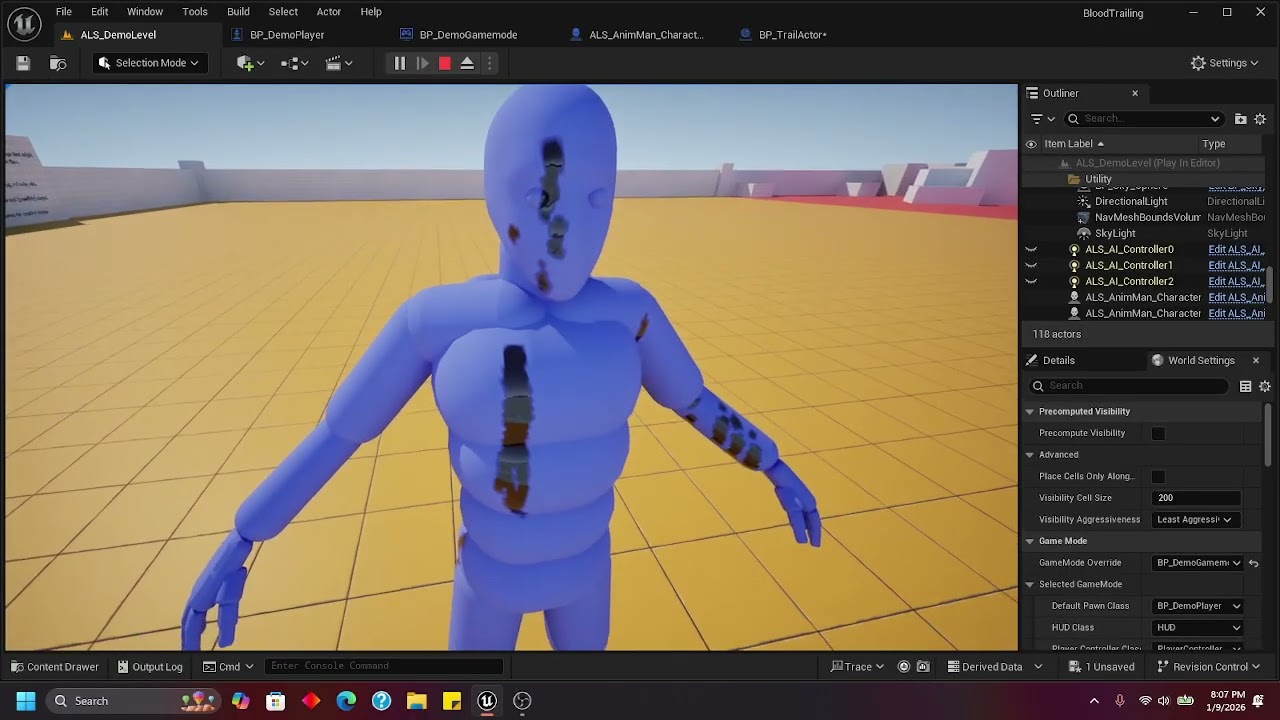Sort by Item Label column
The image size is (1280, 720).
click(1074, 144)
